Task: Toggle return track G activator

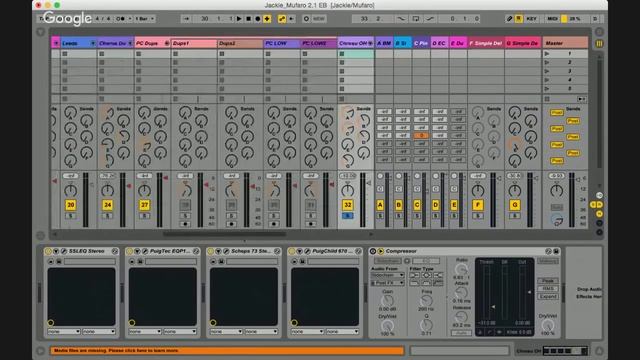Action: click(515, 205)
